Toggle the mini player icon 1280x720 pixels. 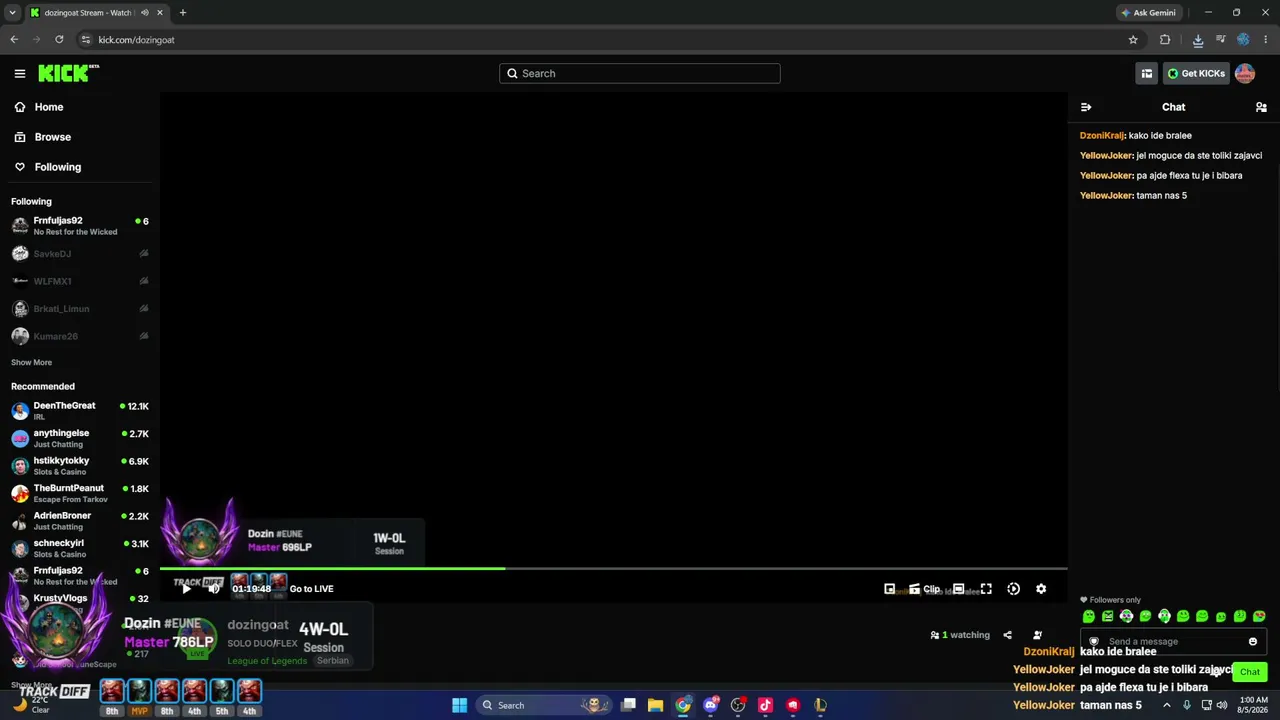(890, 589)
